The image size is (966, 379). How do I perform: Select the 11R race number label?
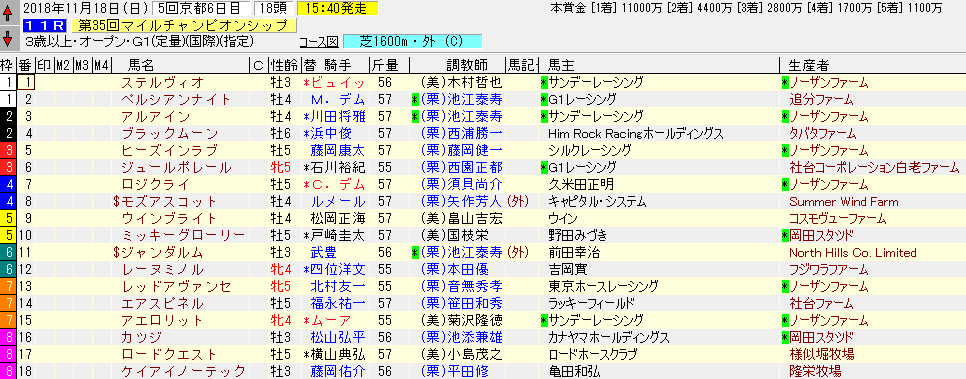45,26
